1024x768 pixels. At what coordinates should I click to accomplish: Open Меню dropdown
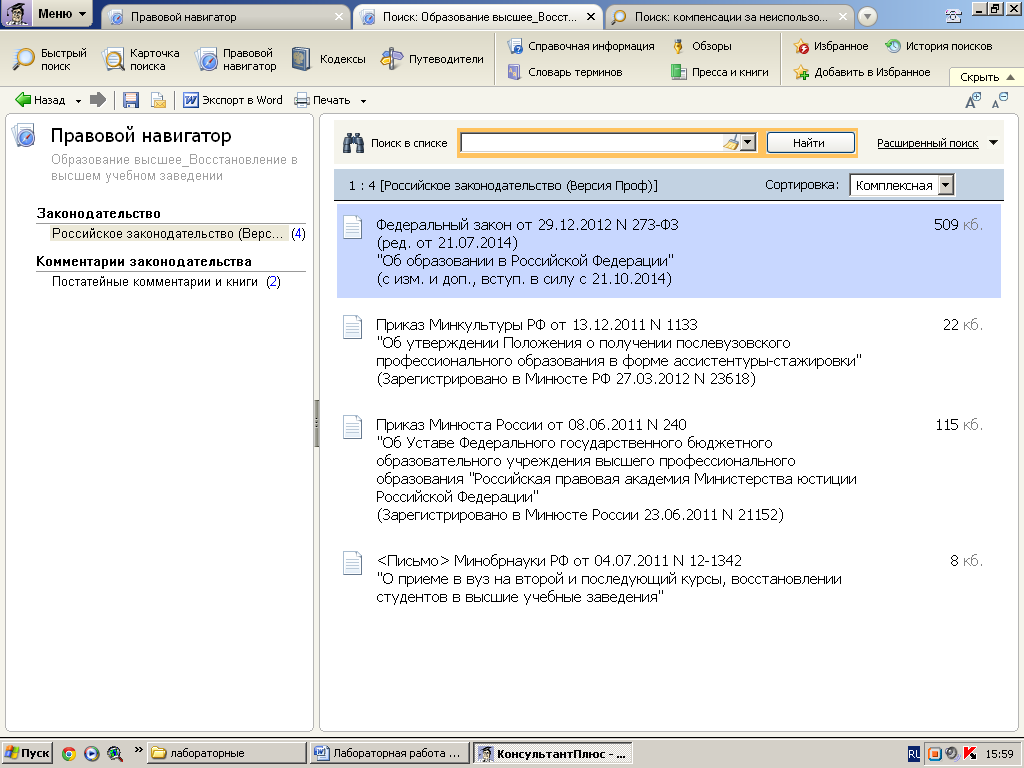point(46,14)
